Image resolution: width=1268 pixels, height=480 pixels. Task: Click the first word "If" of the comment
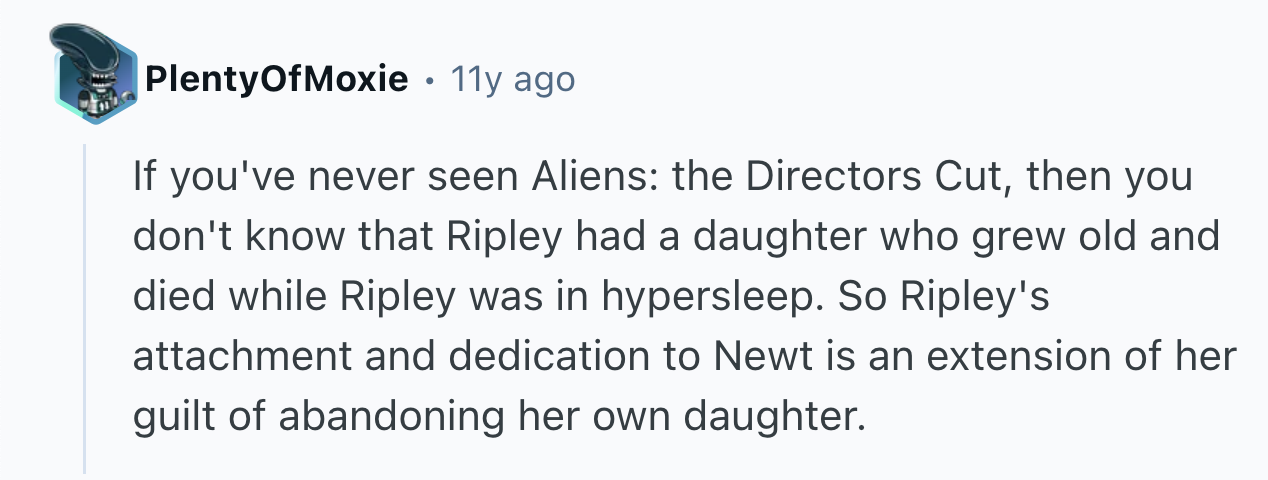(142, 178)
